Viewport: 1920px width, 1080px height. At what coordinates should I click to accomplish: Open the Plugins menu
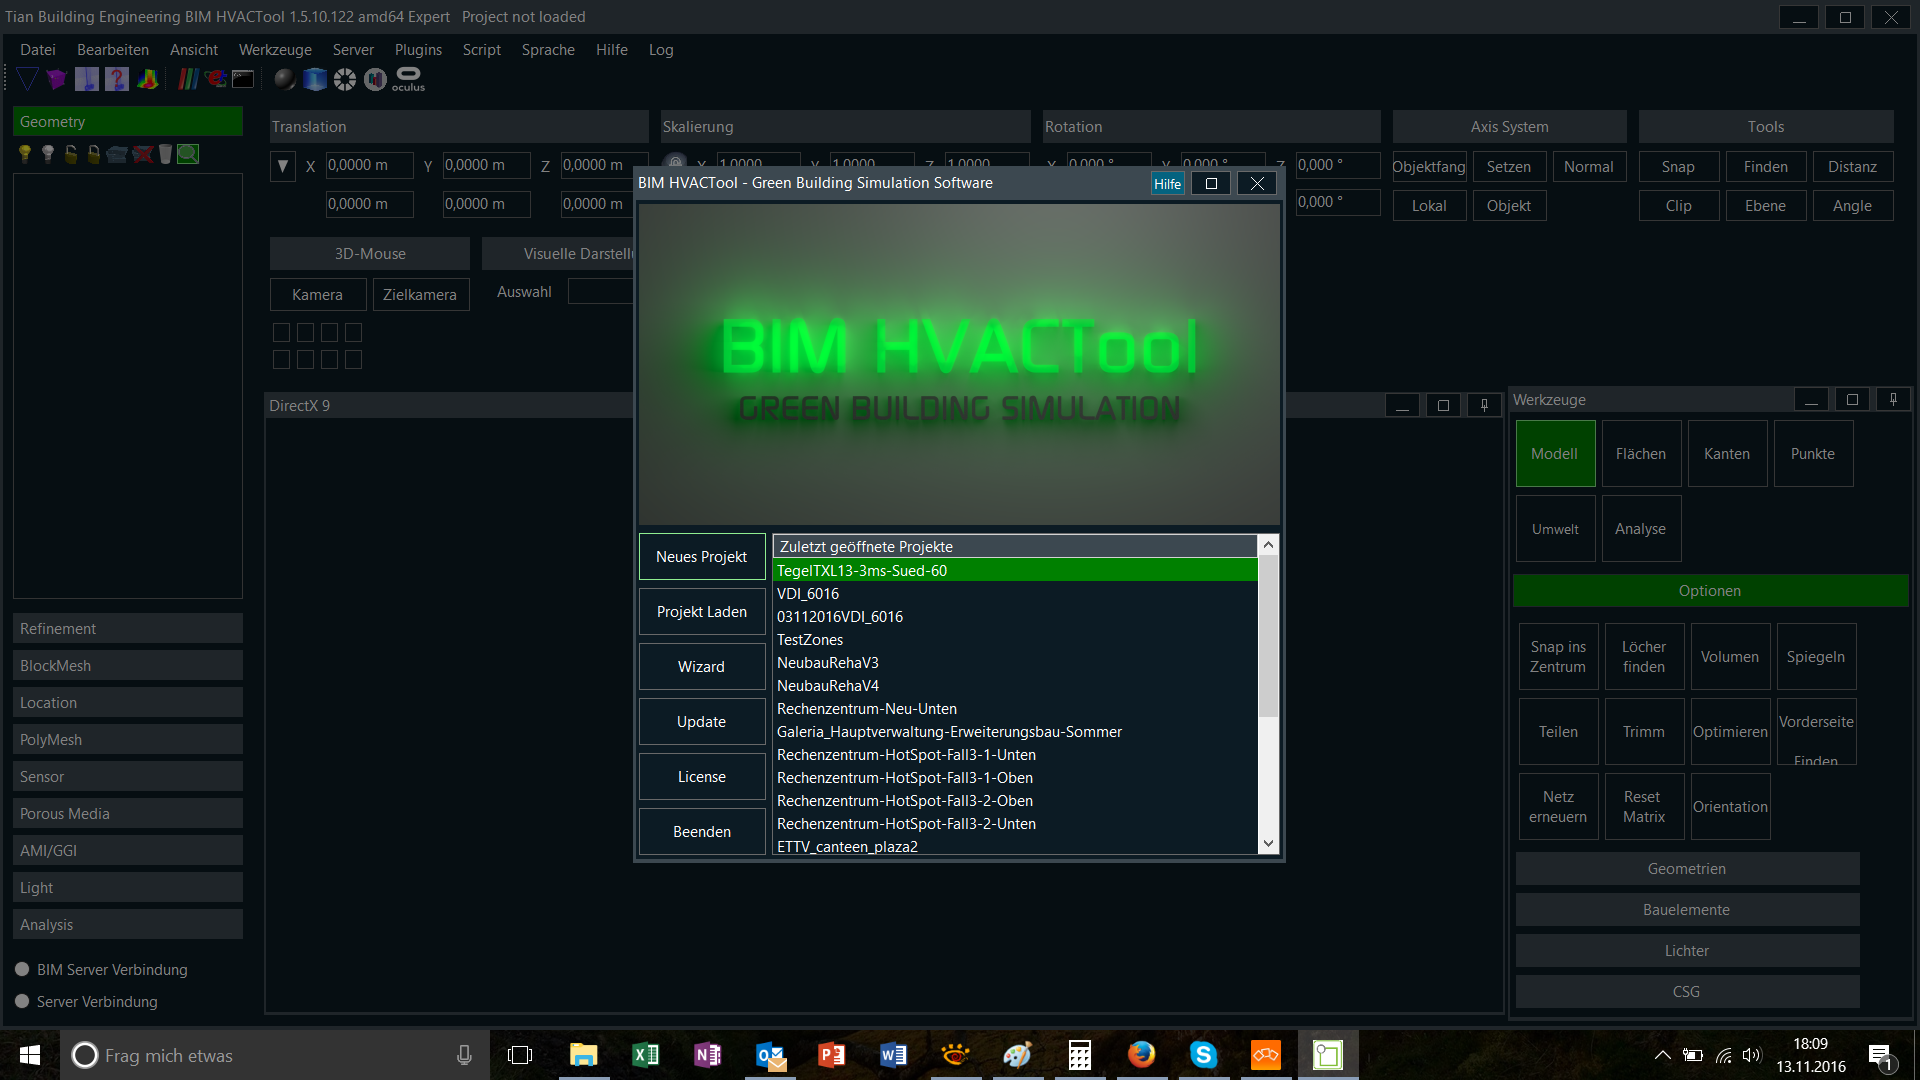tap(418, 50)
